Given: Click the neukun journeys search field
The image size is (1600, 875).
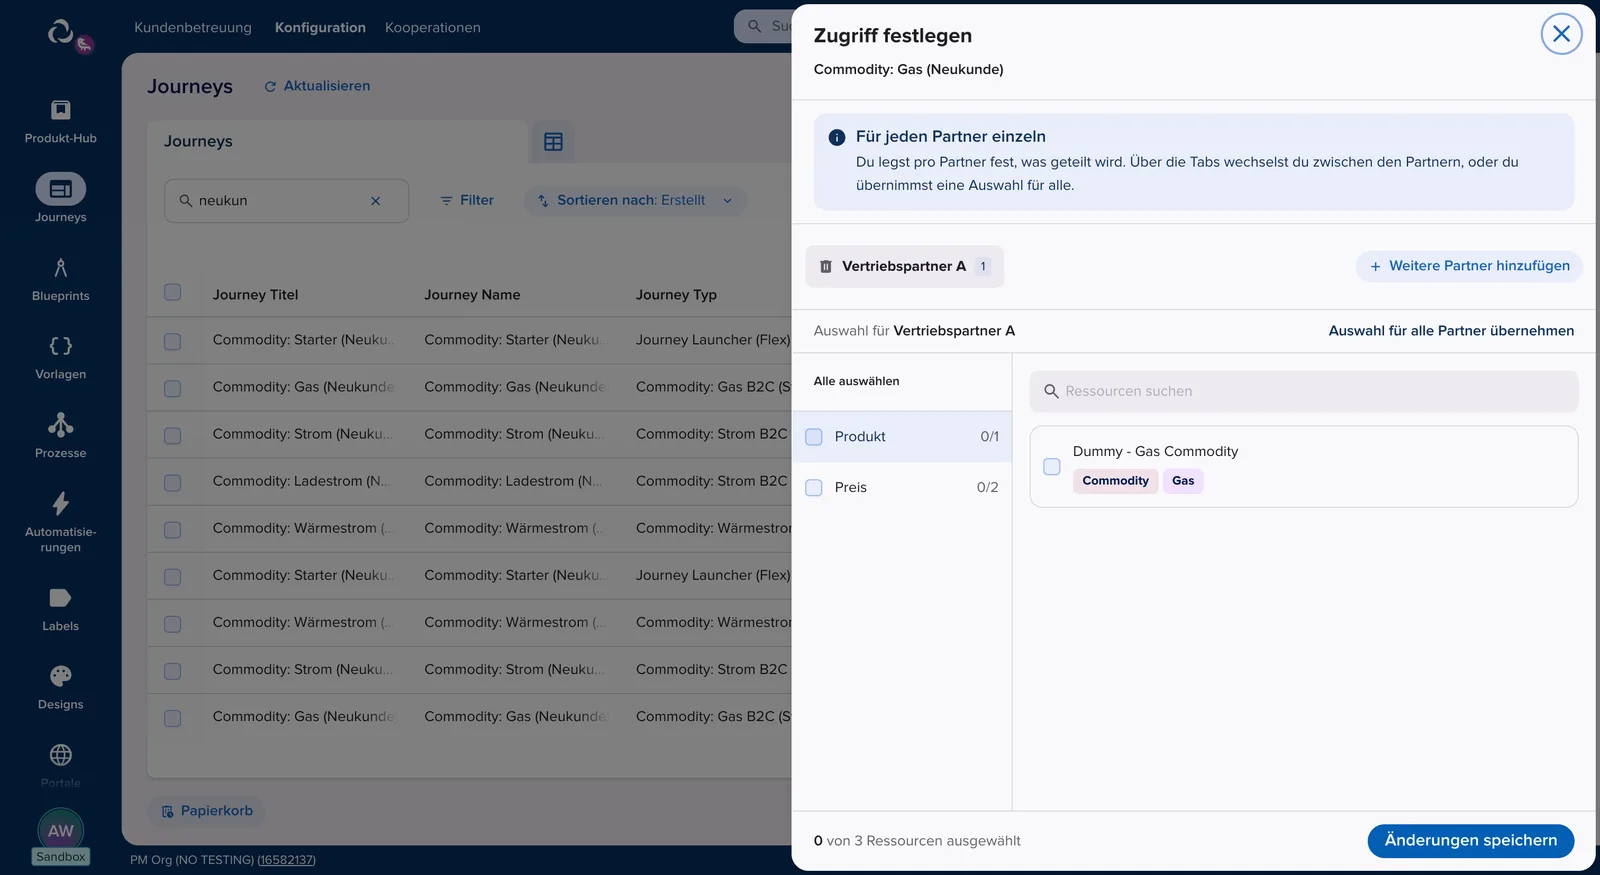Looking at the screenshot, I should click(x=286, y=201).
